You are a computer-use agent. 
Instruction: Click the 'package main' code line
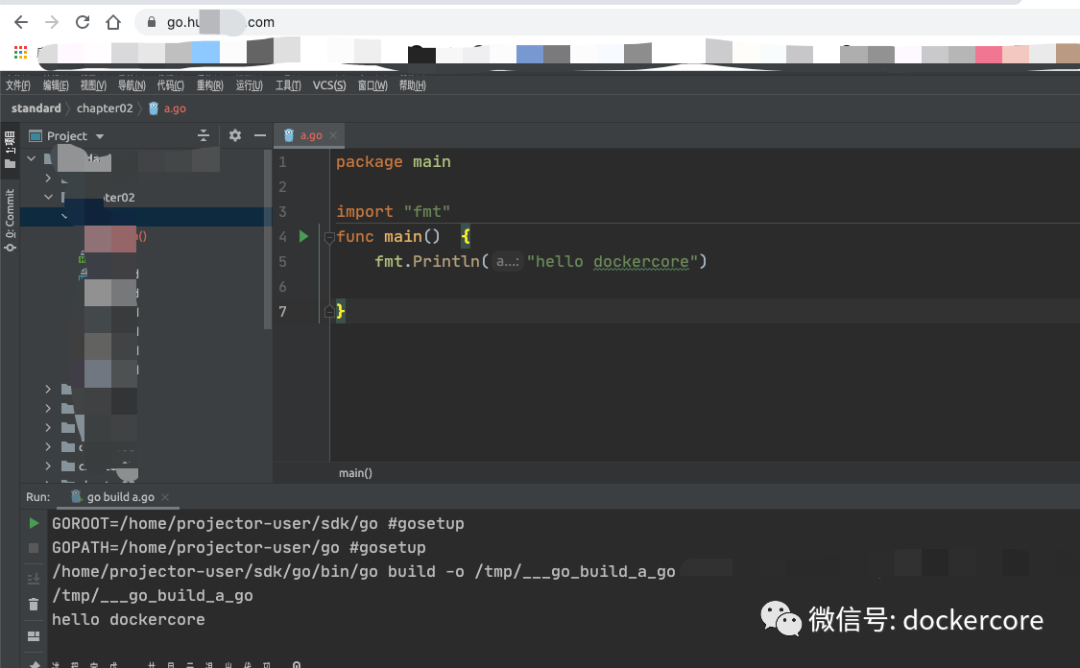393,162
